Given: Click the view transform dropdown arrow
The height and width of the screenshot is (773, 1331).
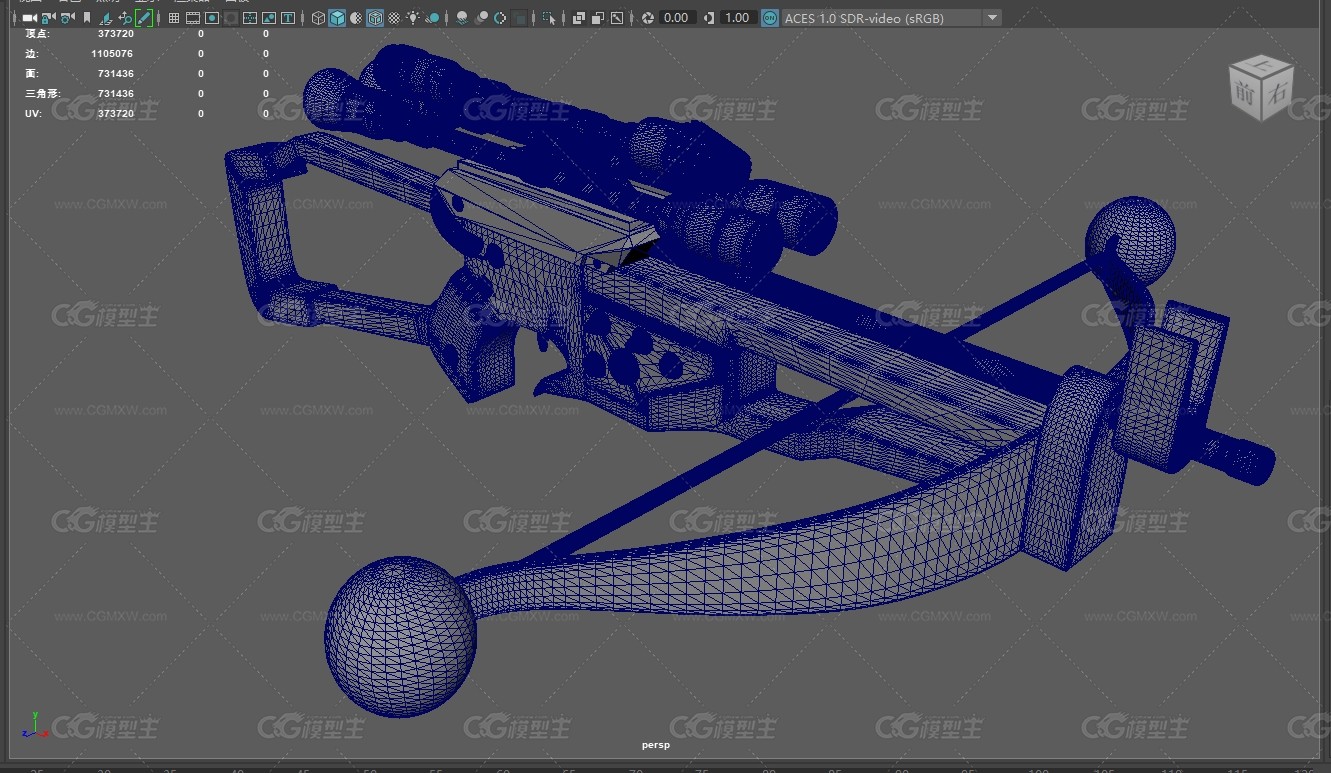Looking at the screenshot, I should click(991, 18).
